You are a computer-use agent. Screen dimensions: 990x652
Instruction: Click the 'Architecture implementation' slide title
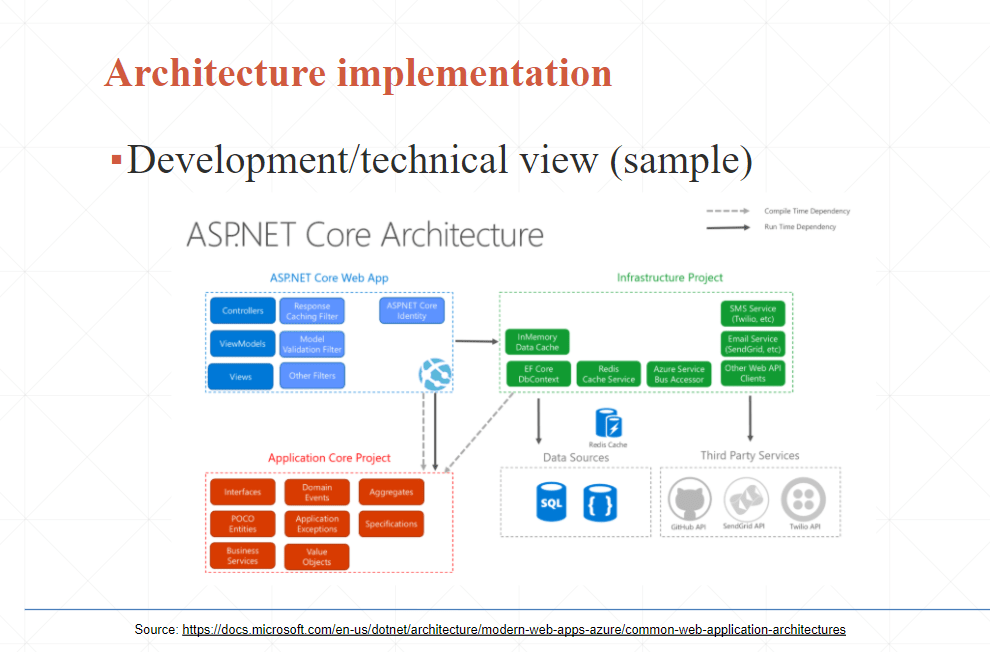359,73
